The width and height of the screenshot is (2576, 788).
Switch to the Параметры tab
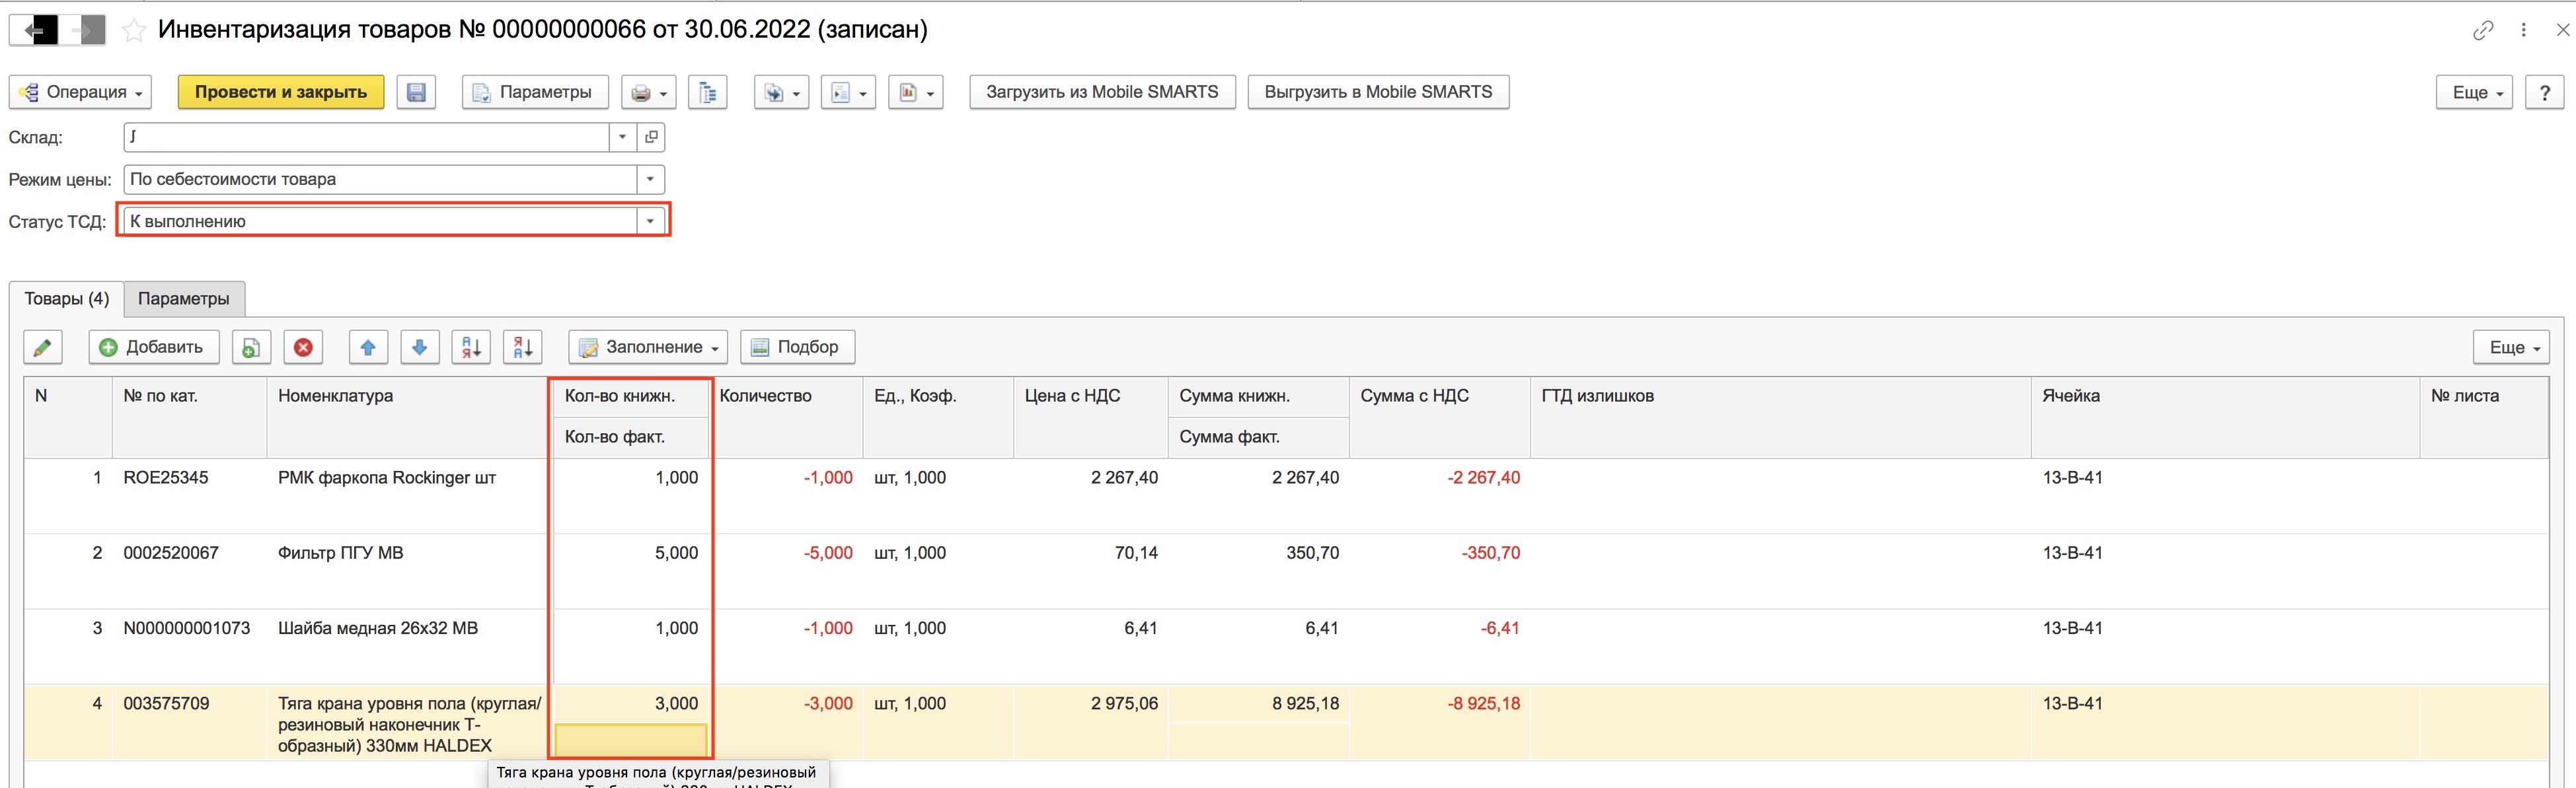184,299
